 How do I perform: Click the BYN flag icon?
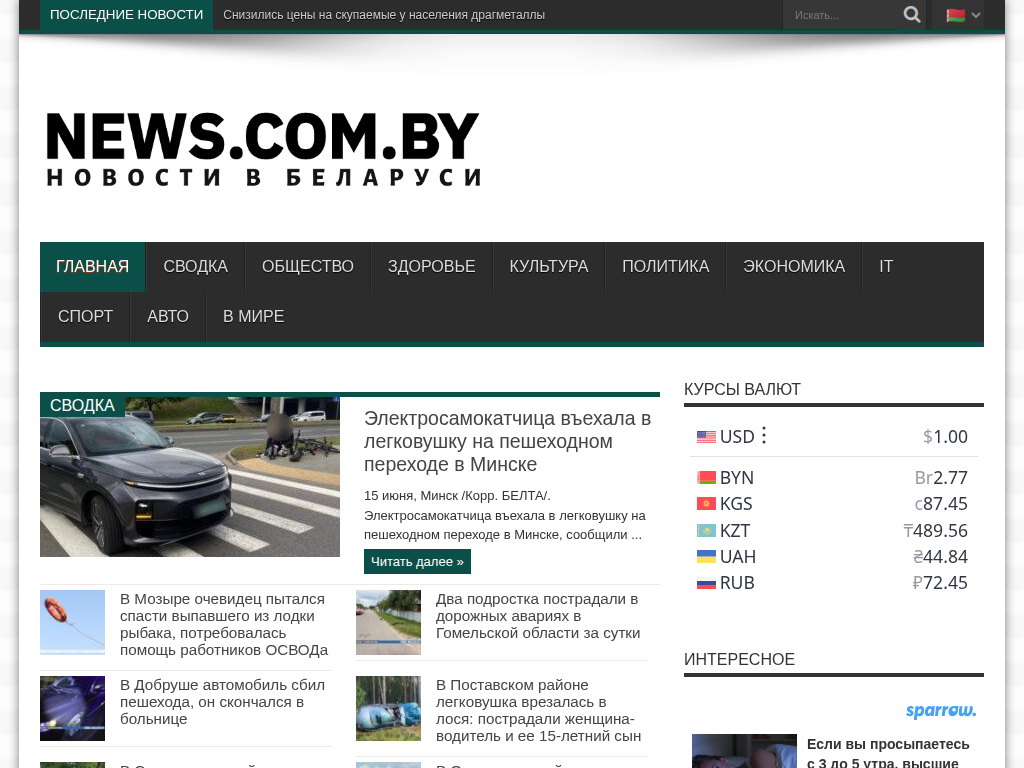(706, 478)
